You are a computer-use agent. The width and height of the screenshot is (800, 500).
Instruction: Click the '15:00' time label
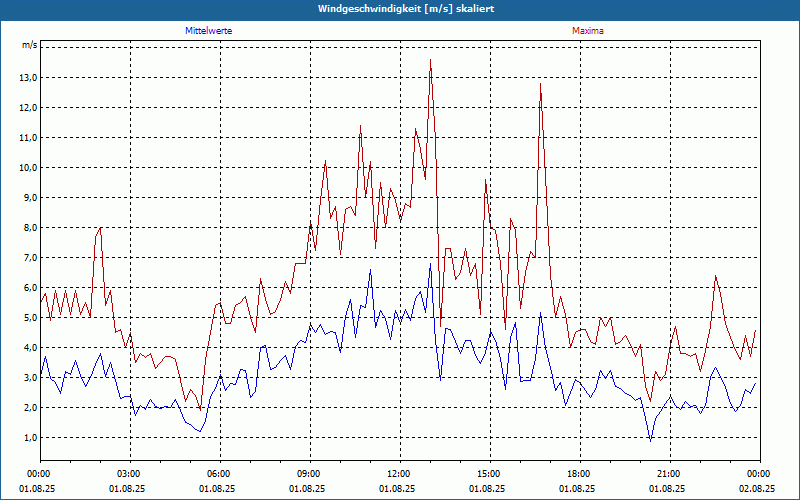point(490,474)
